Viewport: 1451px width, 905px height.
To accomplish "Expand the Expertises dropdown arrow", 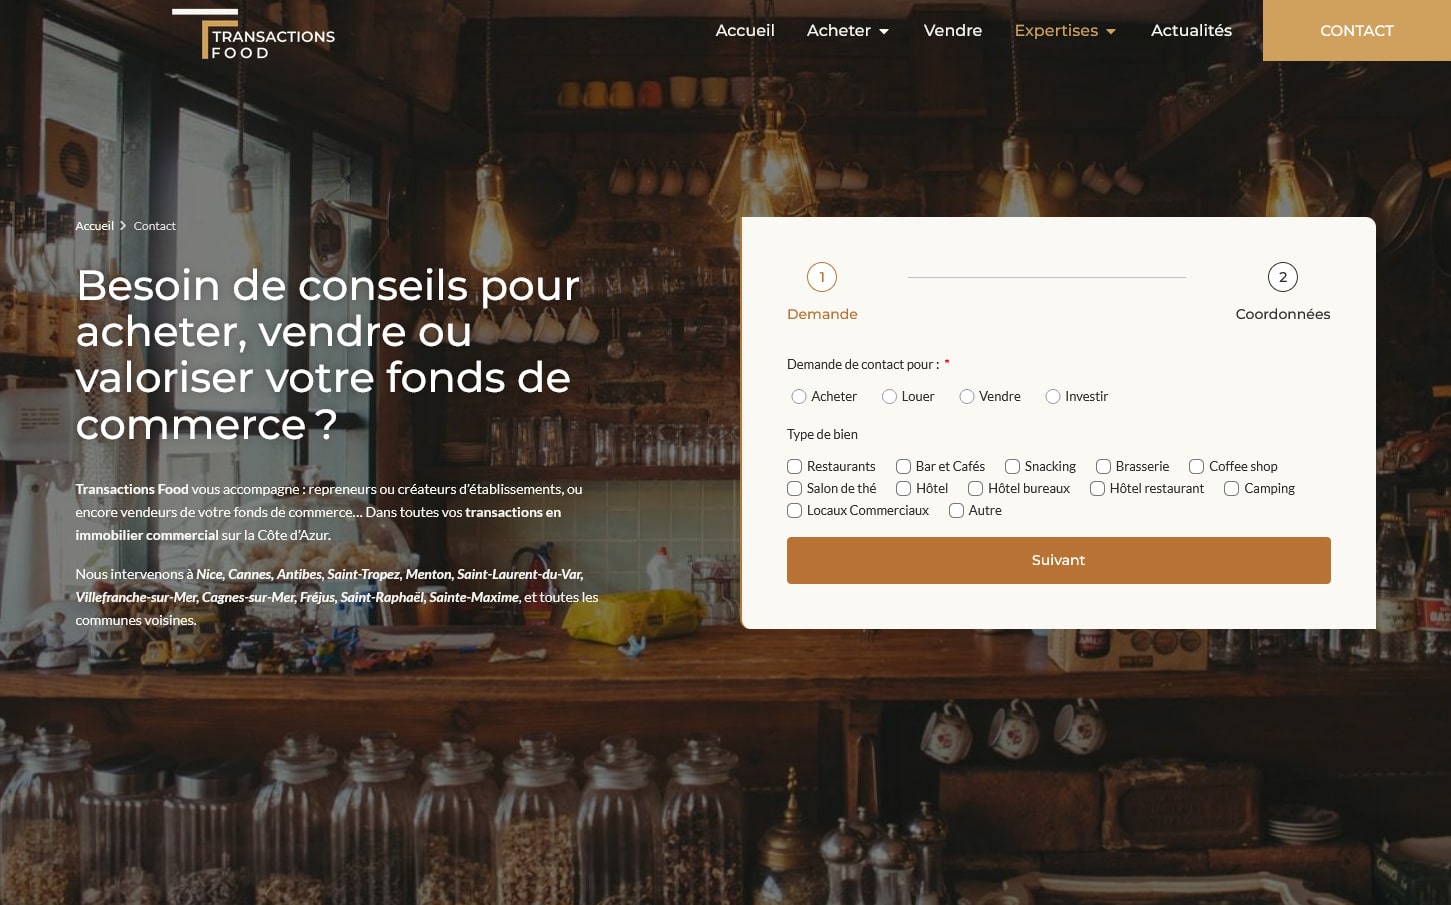I will (1111, 32).
